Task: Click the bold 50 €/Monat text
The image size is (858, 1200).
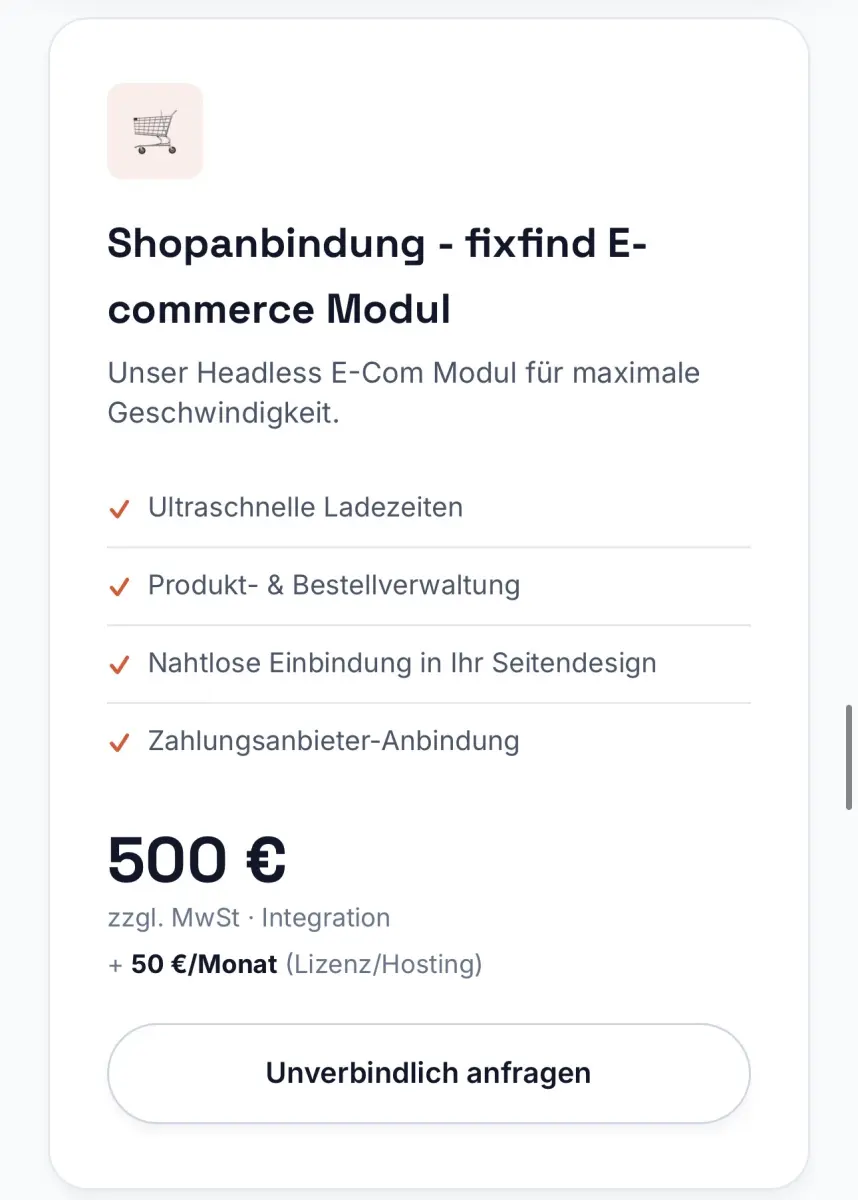Action: tap(204, 965)
